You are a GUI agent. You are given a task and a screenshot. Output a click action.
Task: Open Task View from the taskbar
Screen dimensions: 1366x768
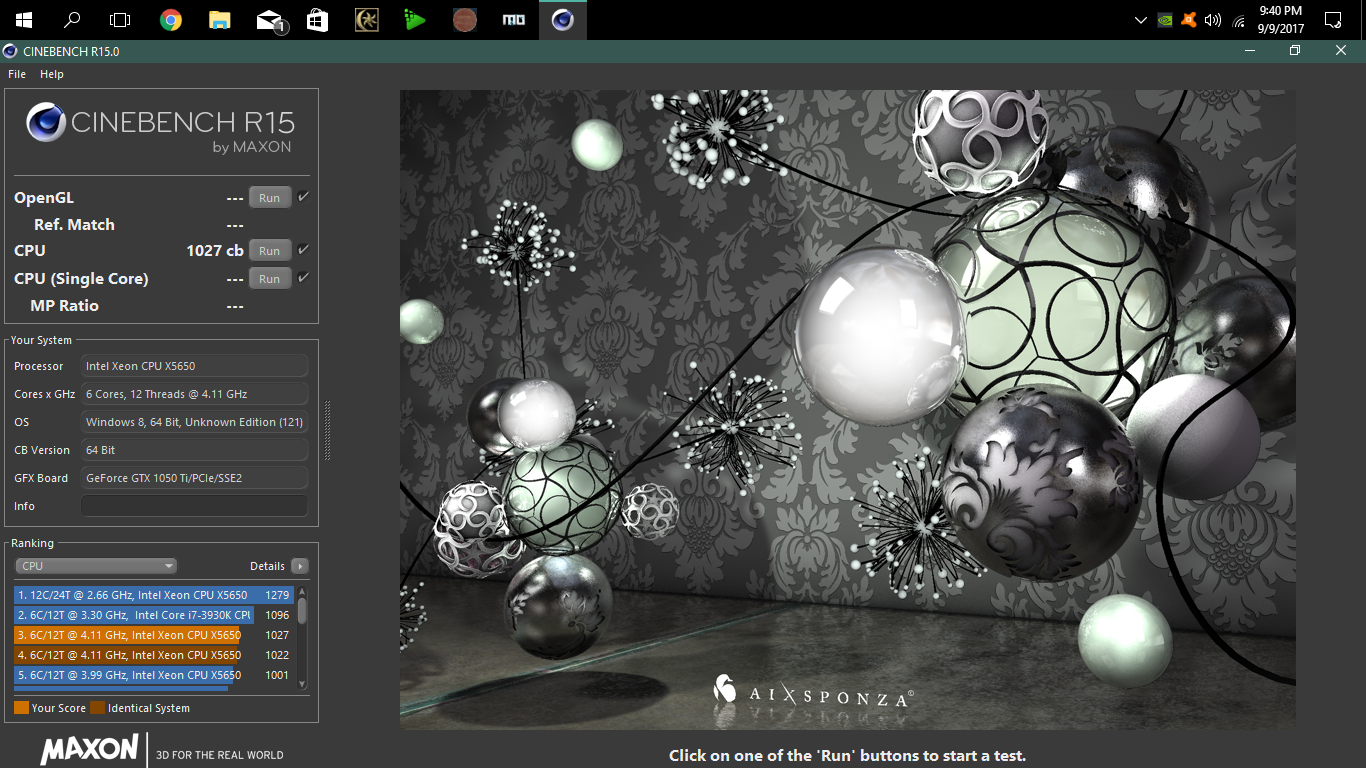point(120,20)
